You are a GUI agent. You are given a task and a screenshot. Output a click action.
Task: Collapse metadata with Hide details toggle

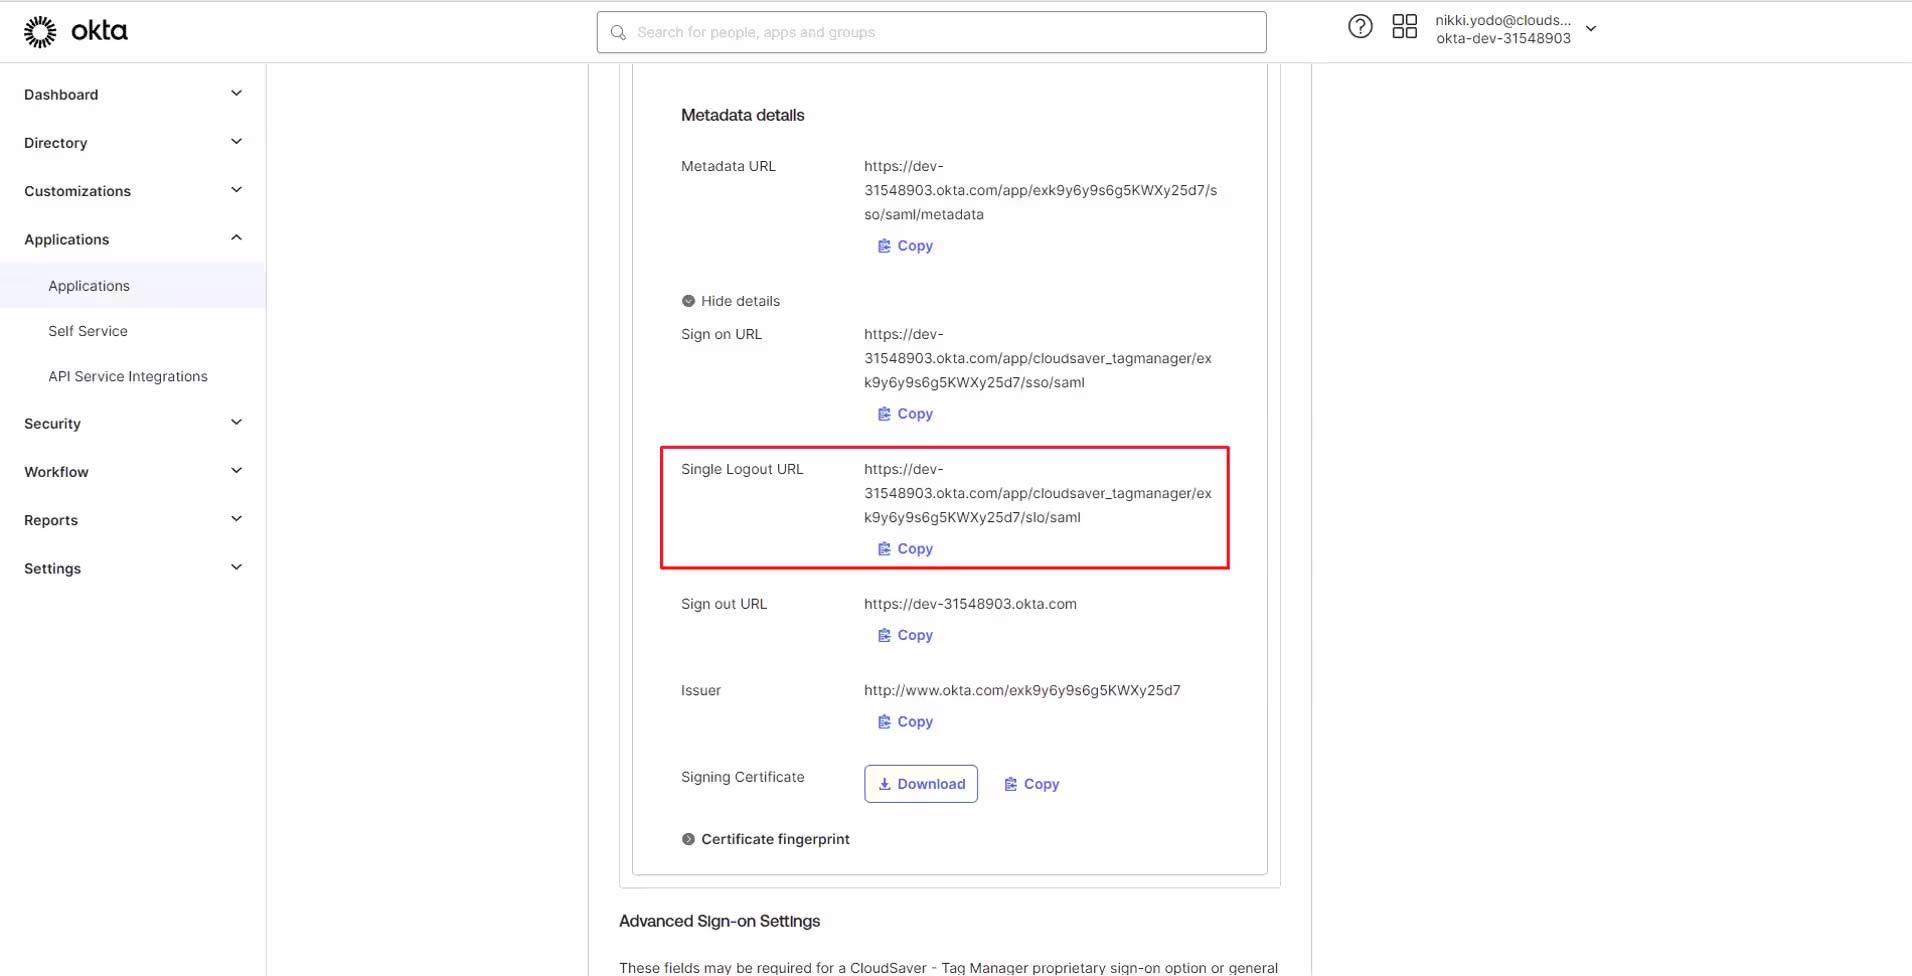(730, 301)
